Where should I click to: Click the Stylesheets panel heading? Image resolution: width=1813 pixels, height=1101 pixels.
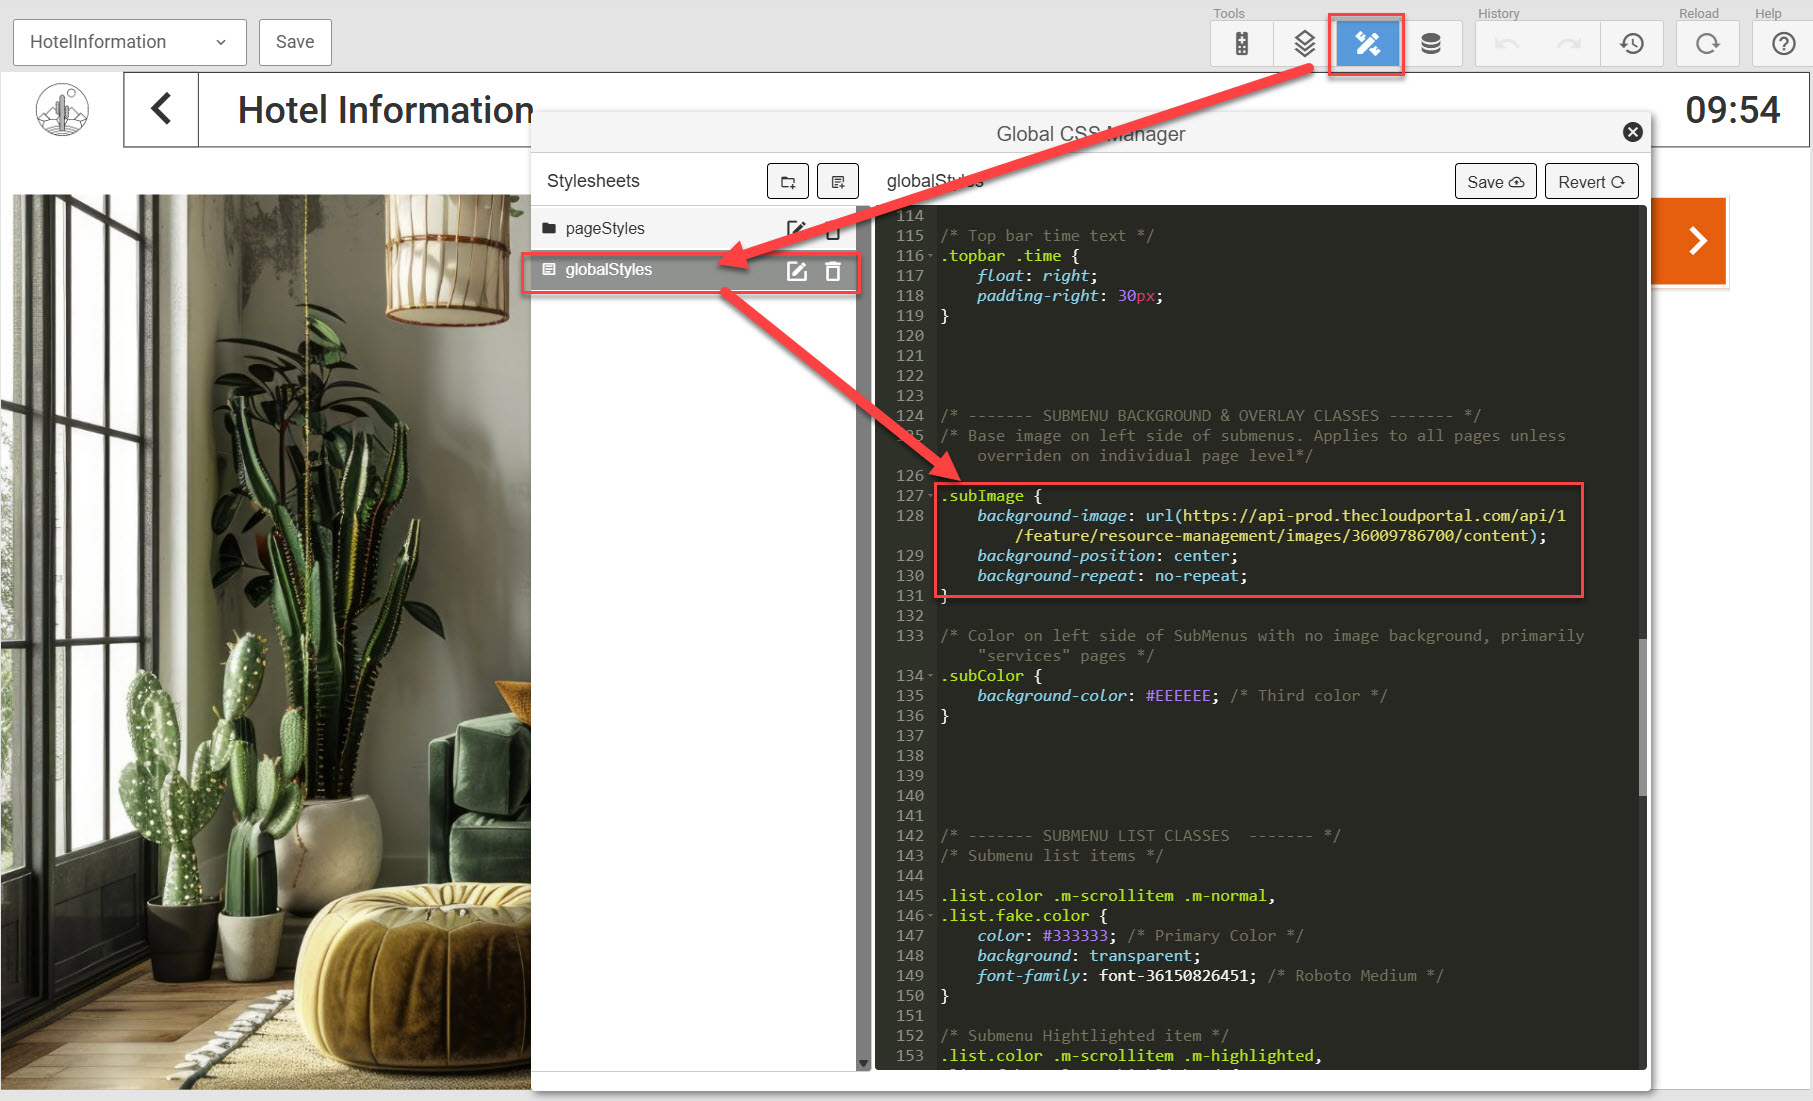coord(593,181)
